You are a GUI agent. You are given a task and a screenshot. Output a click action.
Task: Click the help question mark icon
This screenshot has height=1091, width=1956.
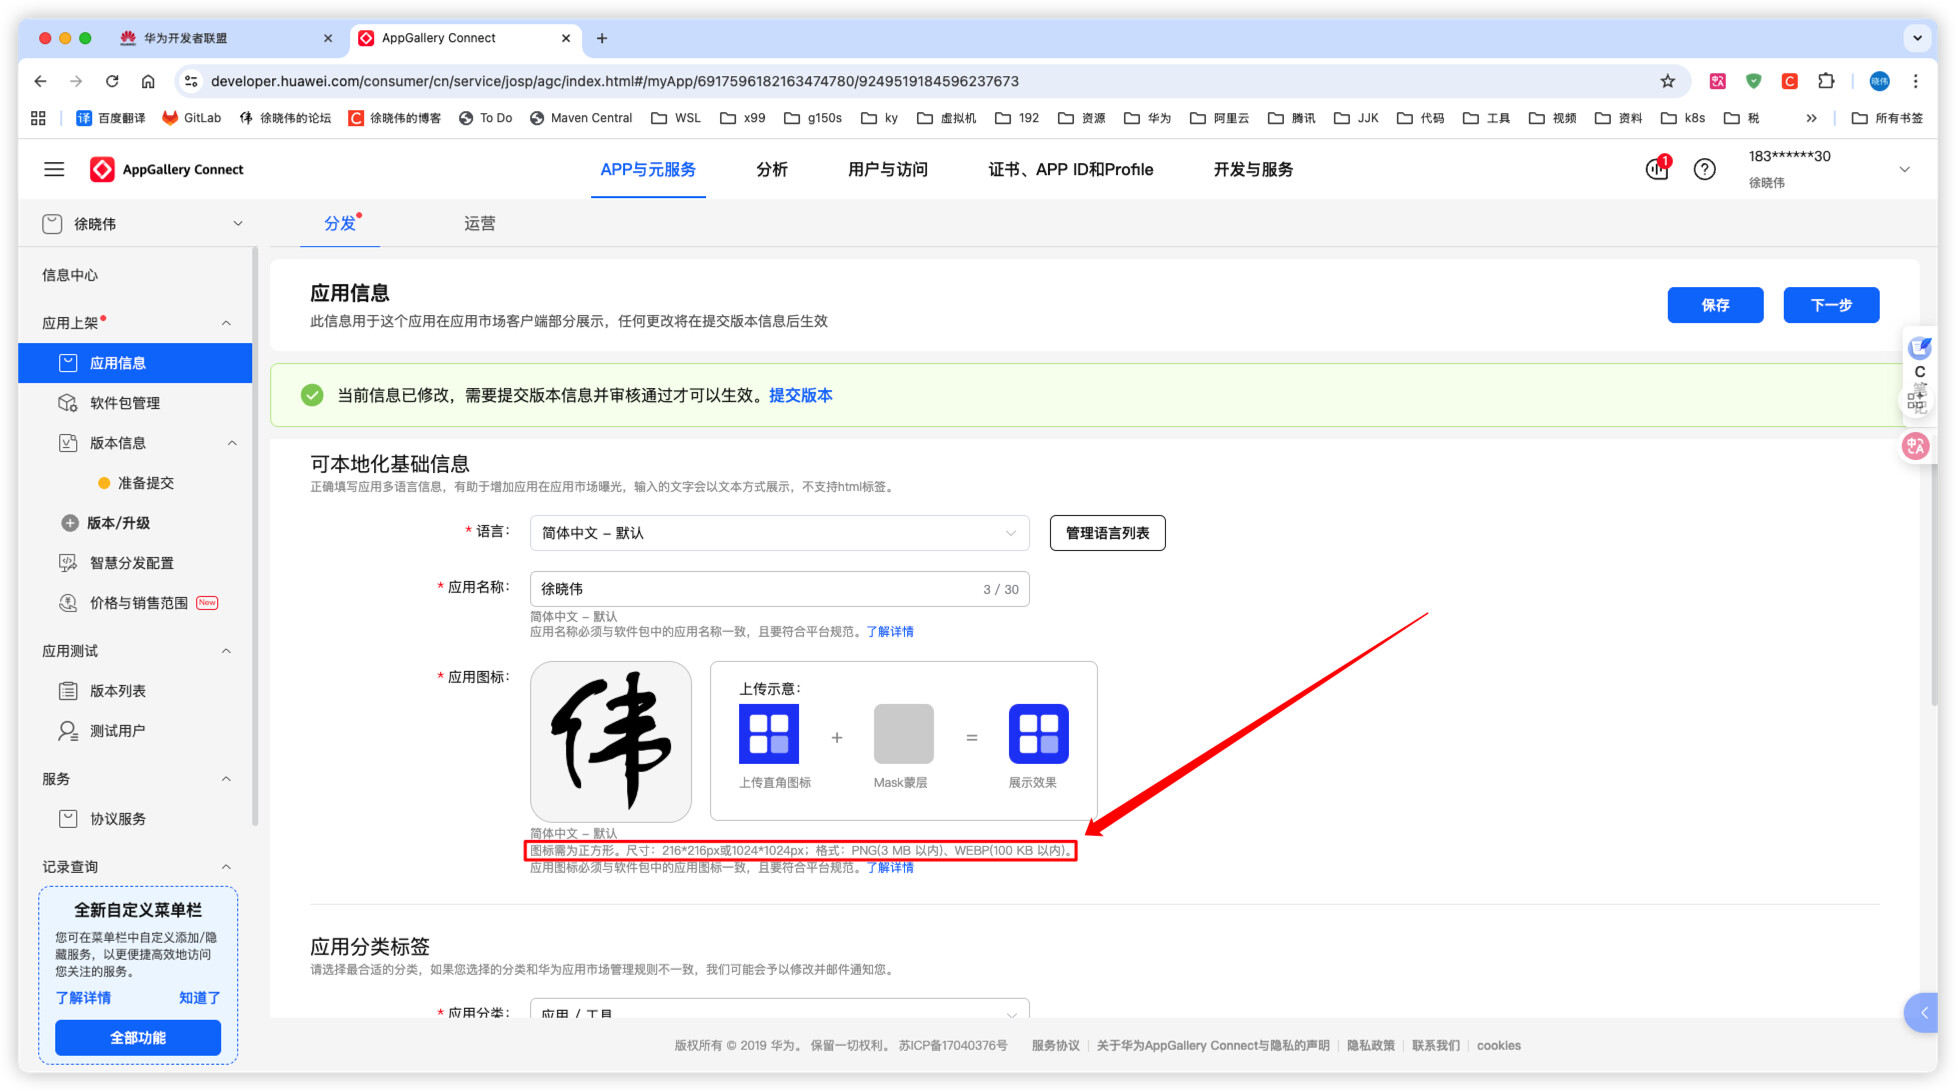tap(1704, 169)
